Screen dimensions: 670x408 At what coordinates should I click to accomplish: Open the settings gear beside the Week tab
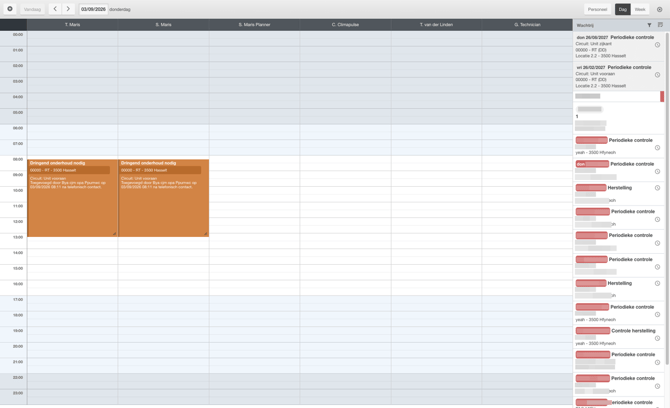(x=659, y=9)
